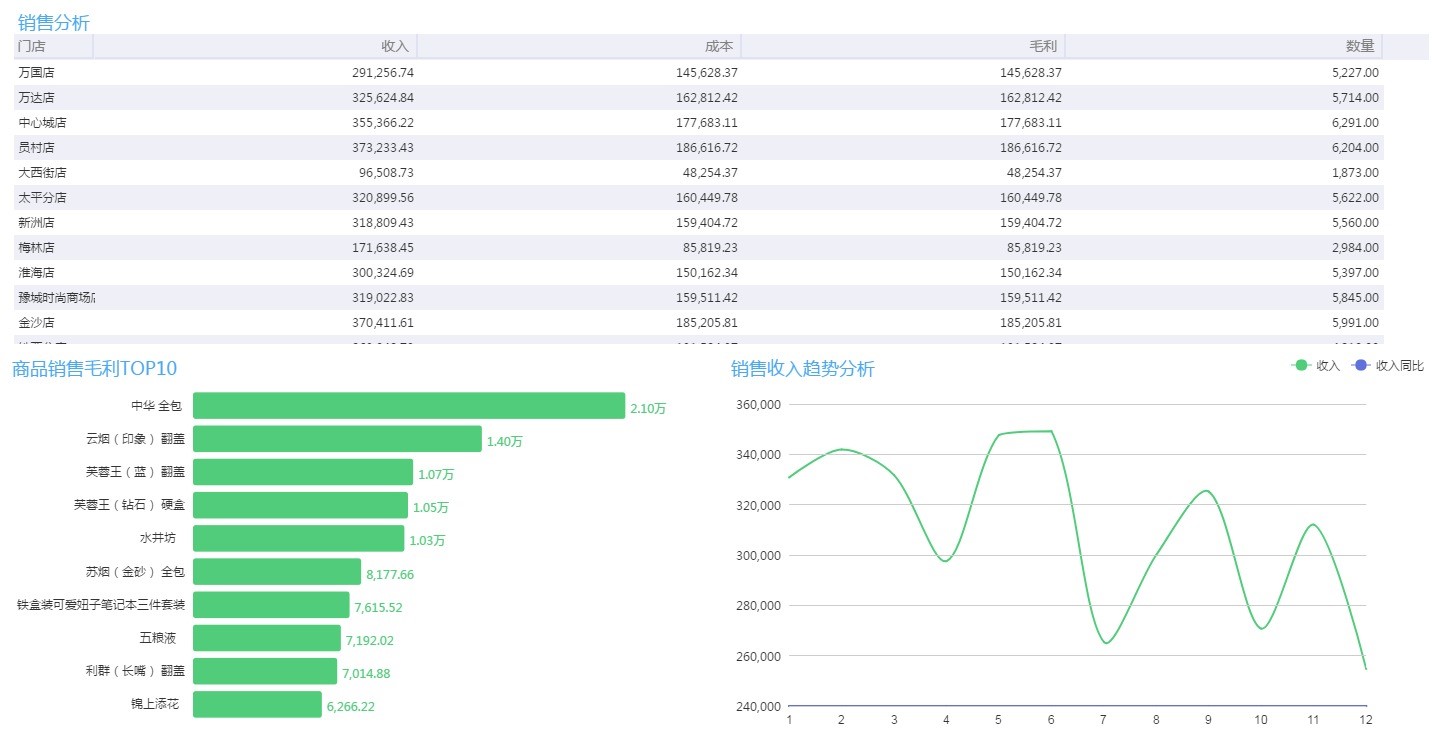Click the 毛利 table column header
The height and width of the screenshot is (737, 1432).
tap(1043, 46)
